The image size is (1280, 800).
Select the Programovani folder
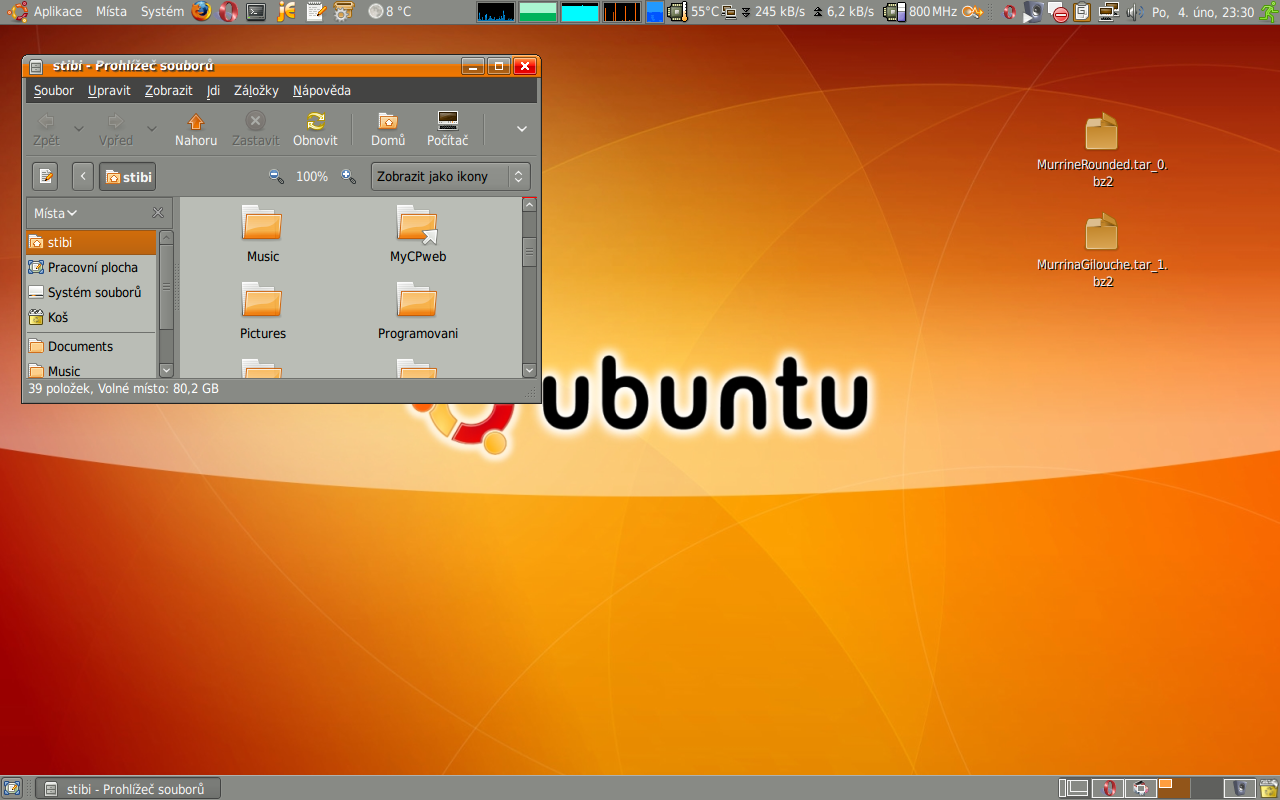tap(418, 311)
